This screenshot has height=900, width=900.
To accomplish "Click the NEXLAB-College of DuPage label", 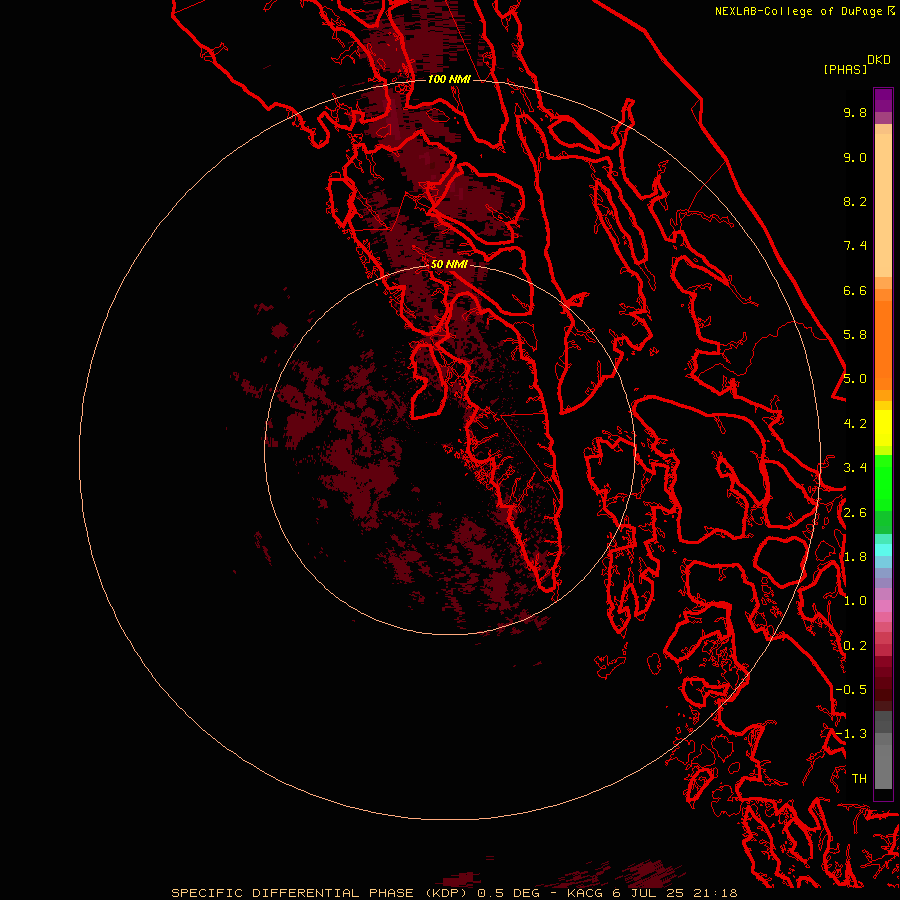I will tap(800, 11).
